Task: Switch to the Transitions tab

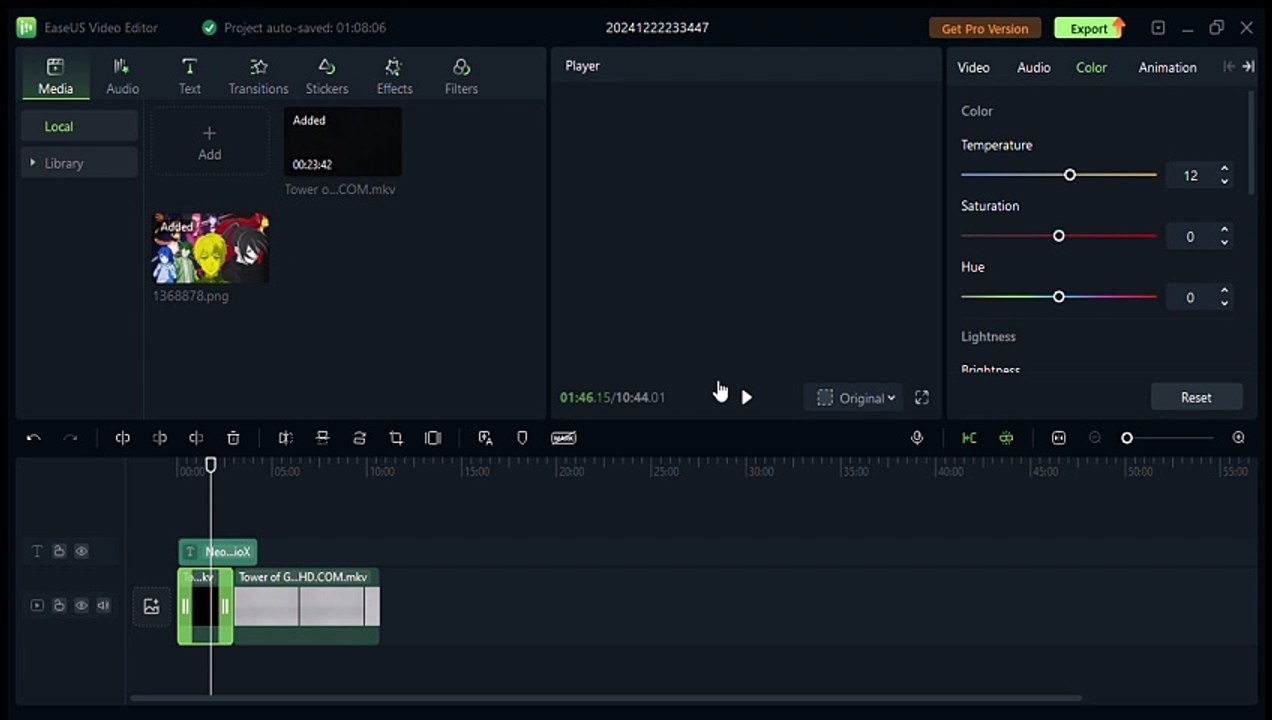Action: tap(258, 76)
